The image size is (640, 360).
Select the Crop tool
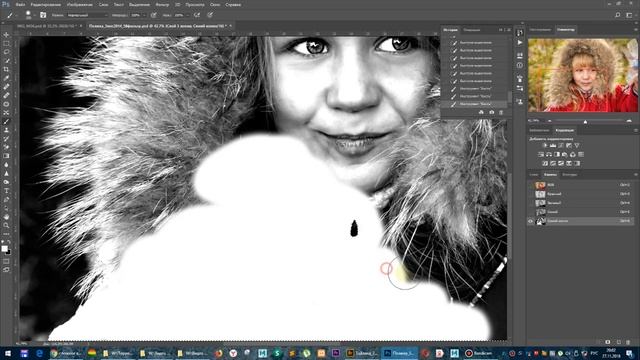6,69
